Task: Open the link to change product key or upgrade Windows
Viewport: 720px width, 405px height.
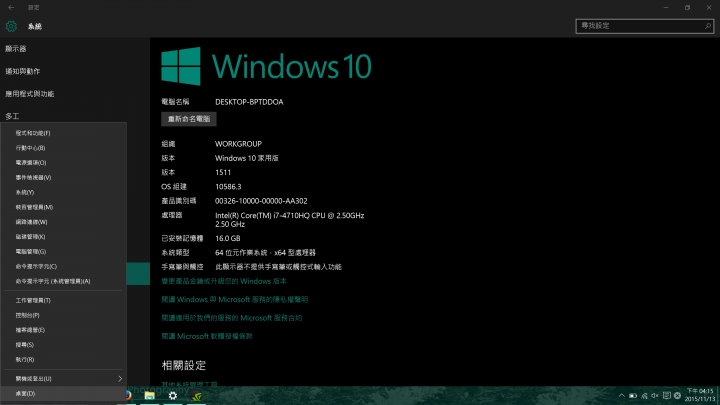Action: (x=224, y=281)
